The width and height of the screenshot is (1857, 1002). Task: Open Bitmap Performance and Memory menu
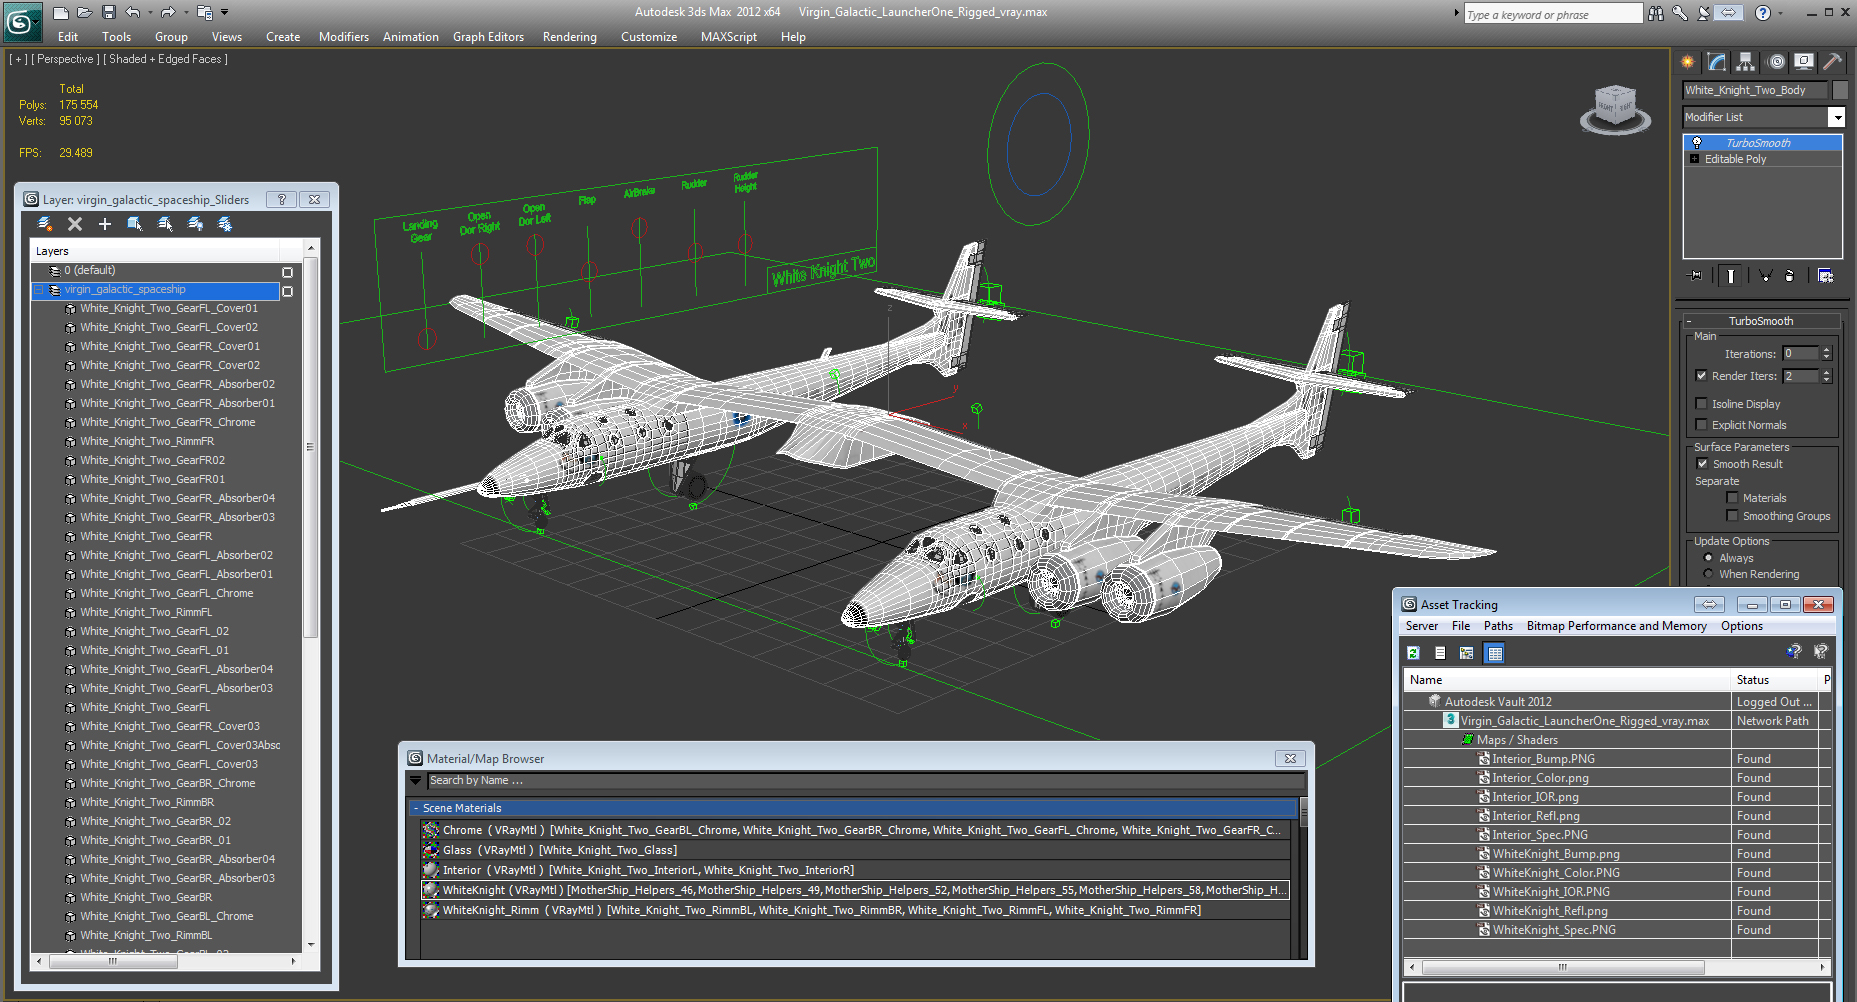(x=1617, y=626)
